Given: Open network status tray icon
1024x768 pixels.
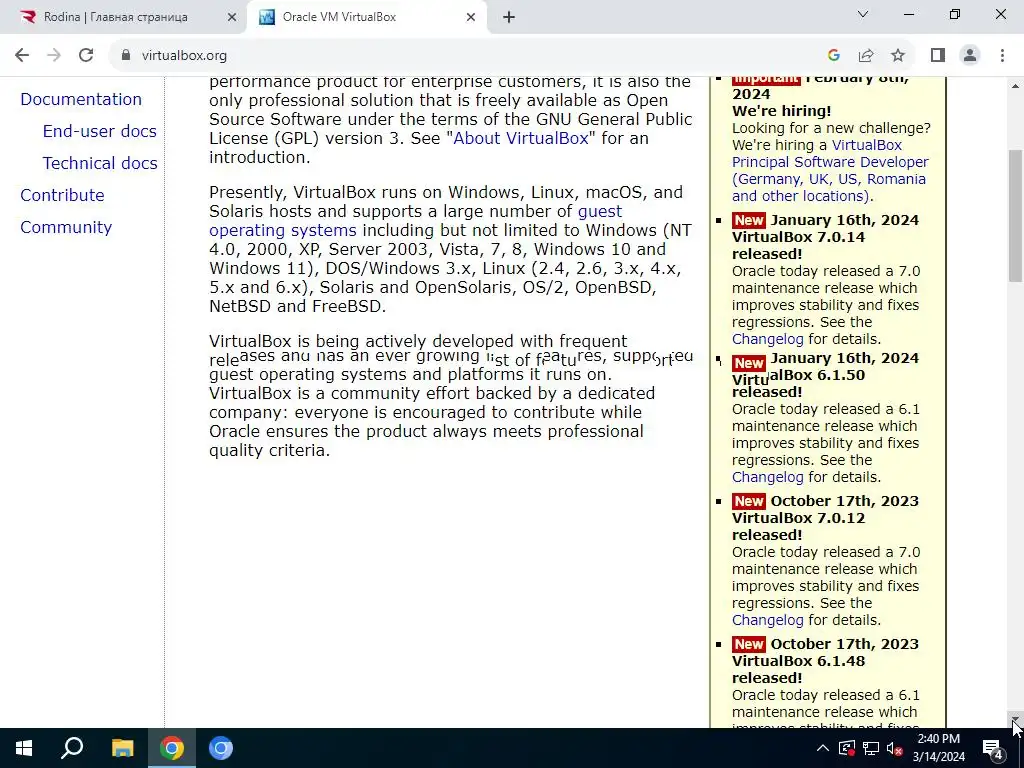Looking at the screenshot, I should click(x=871, y=748).
